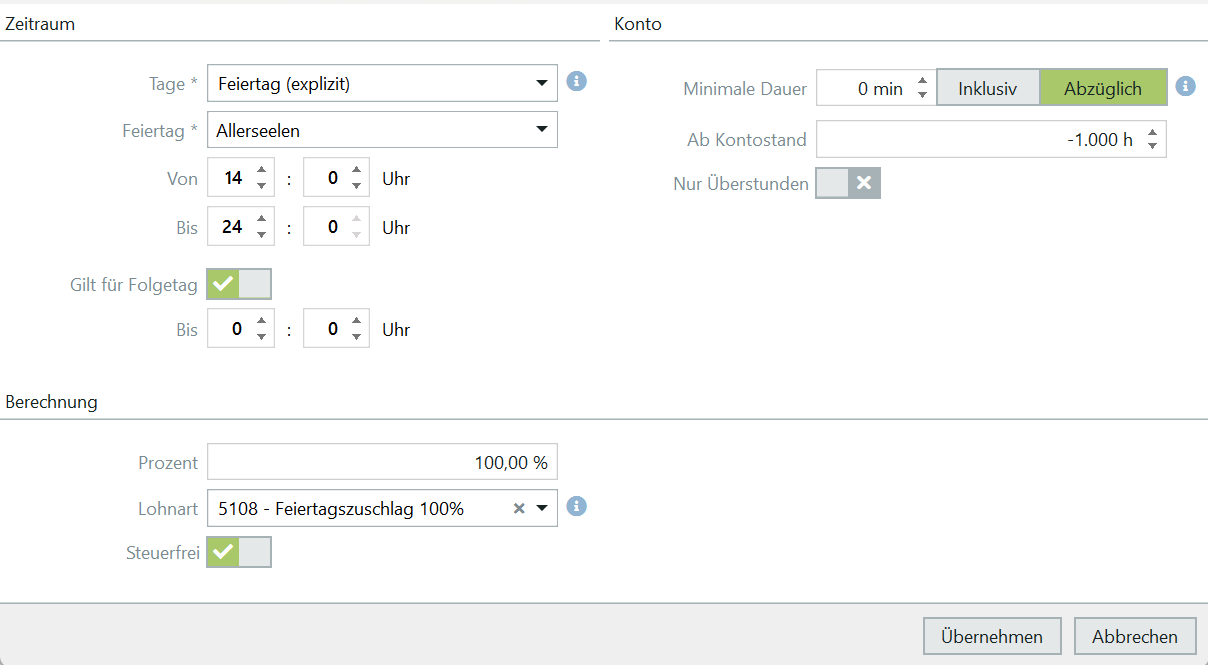Decrease the first Bis hour value of 24

(x=261, y=235)
